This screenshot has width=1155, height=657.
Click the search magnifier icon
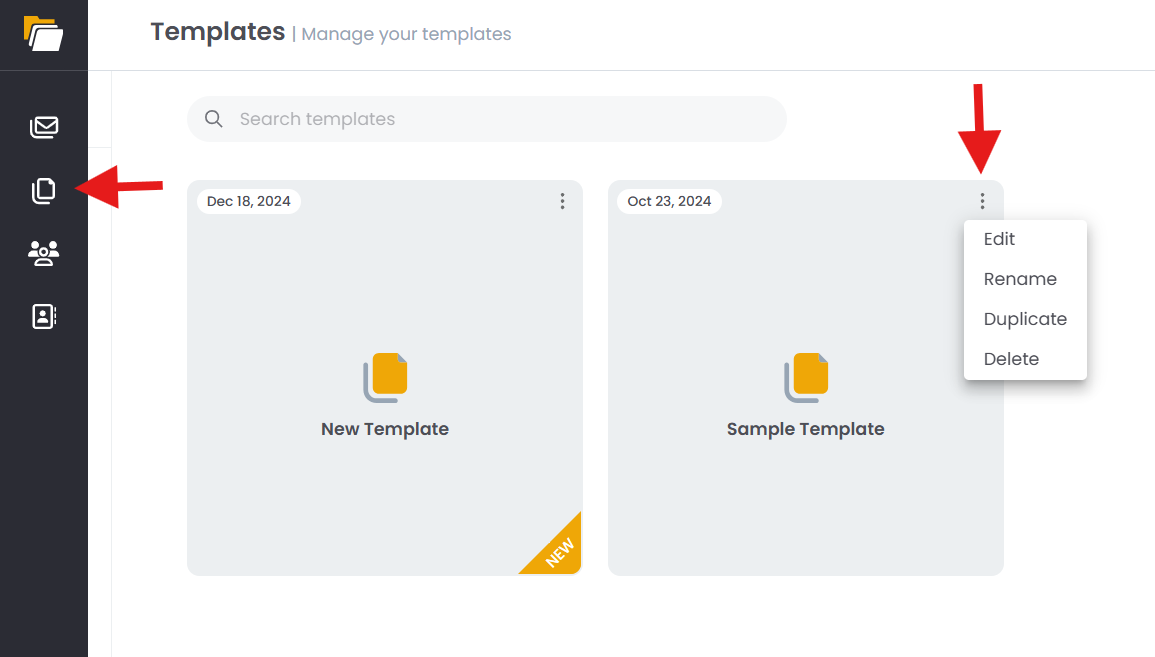(x=213, y=119)
